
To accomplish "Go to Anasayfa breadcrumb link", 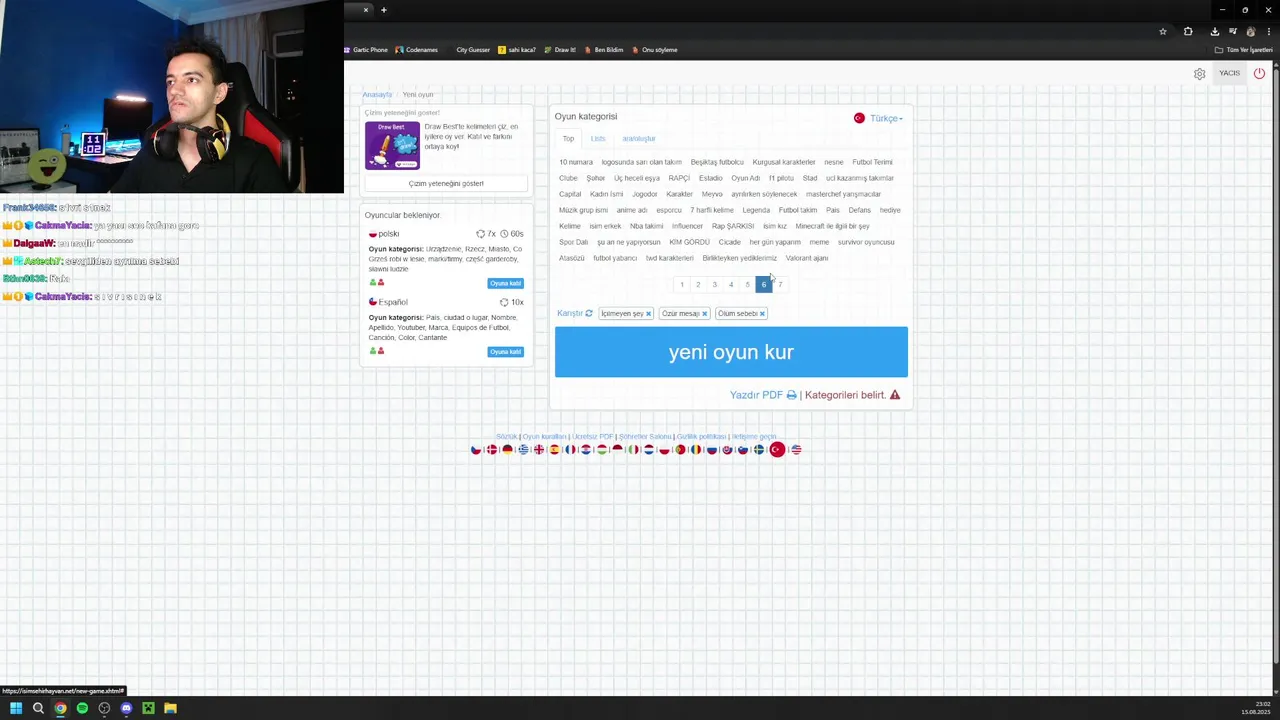I will tap(377, 95).
